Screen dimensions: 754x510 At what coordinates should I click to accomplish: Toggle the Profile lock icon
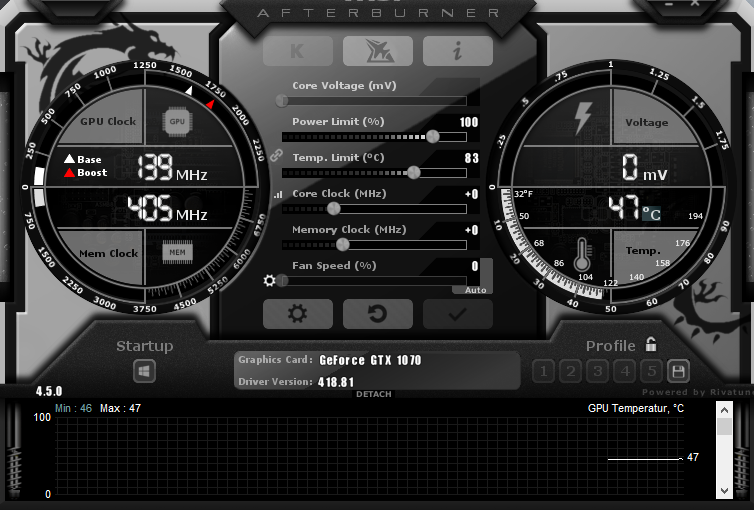[x=651, y=345]
